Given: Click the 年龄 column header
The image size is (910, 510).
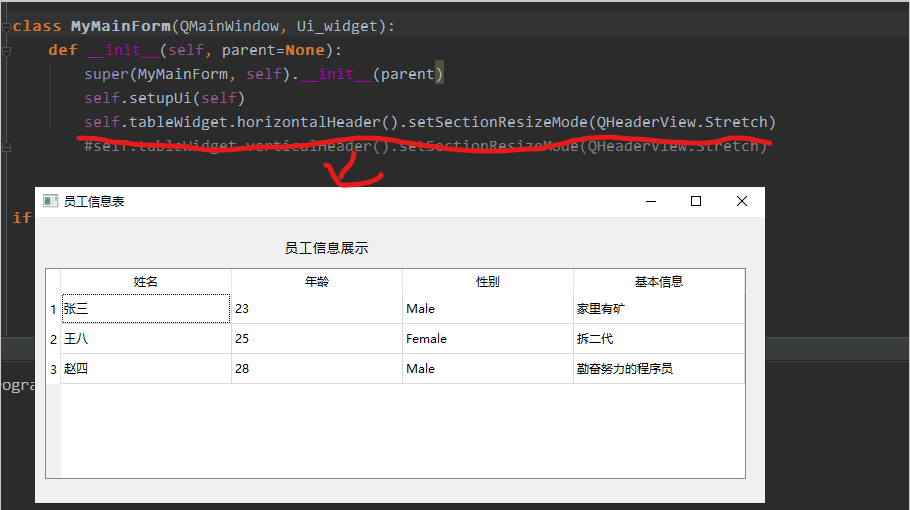Looking at the screenshot, I should tap(317, 281).
